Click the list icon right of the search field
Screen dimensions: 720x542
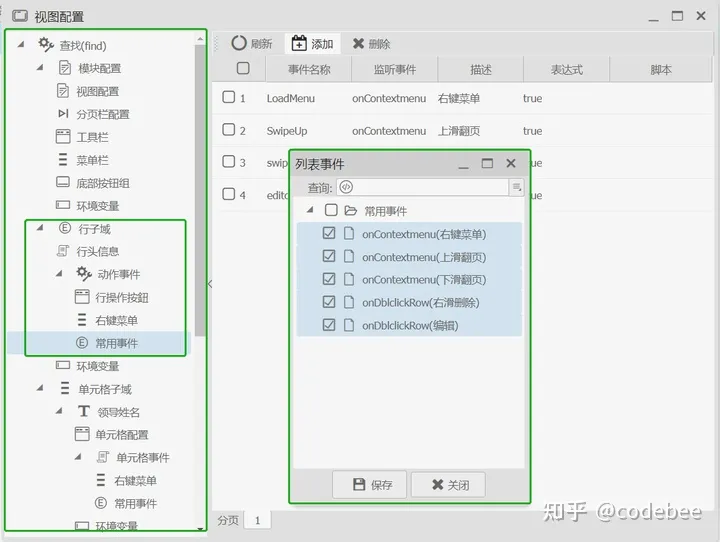[x=517, y=187]
